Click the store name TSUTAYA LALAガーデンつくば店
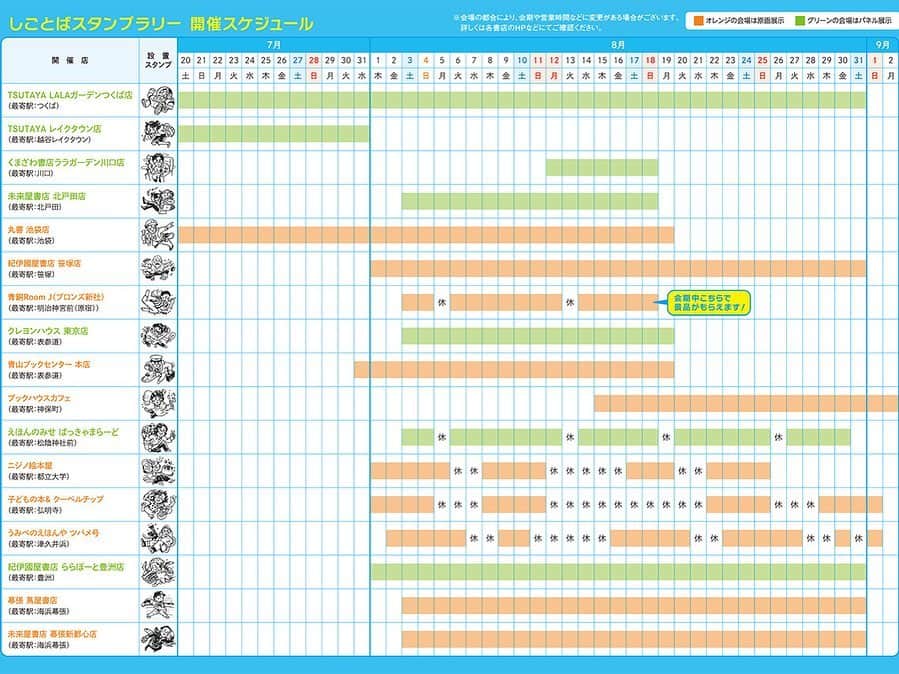The width and height of the screenshot is (899, 674). click(70, 95)
